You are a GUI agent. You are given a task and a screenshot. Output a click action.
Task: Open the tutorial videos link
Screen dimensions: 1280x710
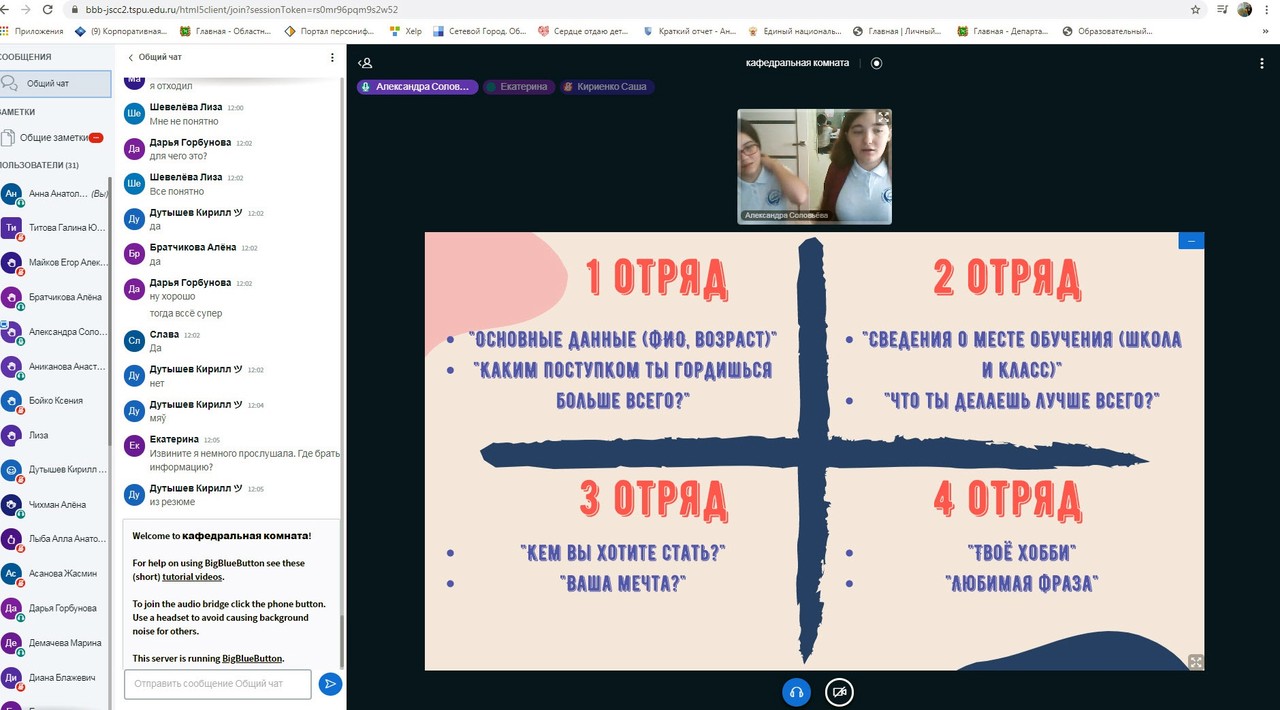(x=193, y=577)
